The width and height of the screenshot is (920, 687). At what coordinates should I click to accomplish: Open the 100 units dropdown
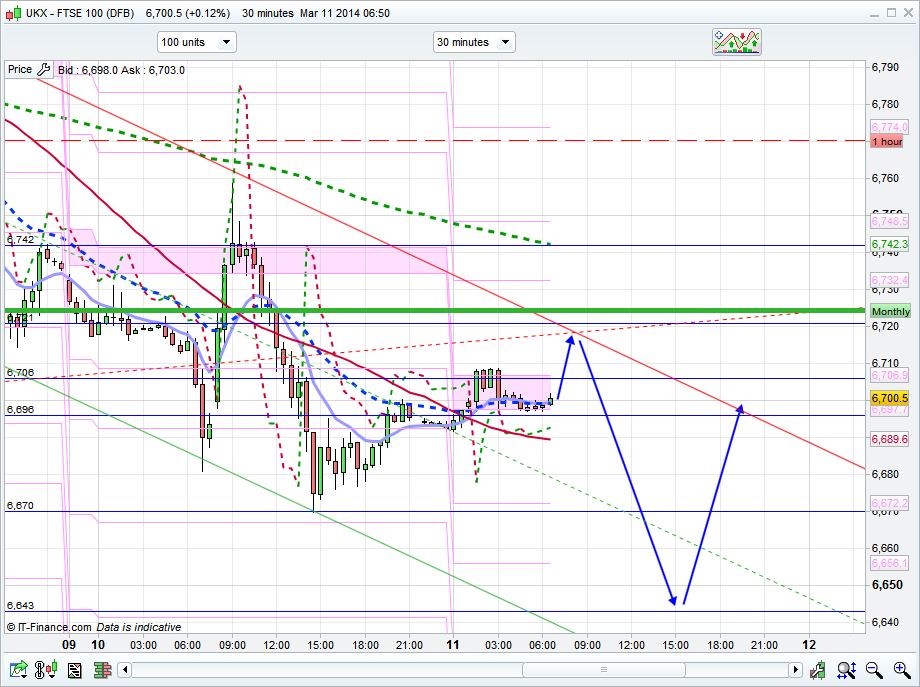(x=196, y=42)
